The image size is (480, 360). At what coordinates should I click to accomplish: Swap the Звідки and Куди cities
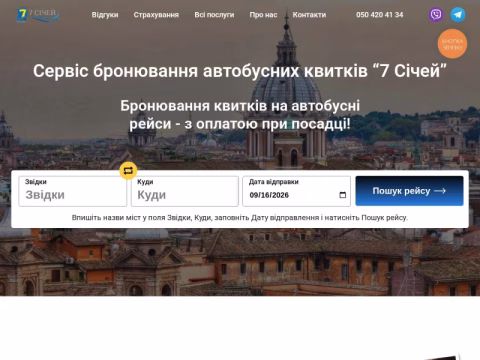128,170
